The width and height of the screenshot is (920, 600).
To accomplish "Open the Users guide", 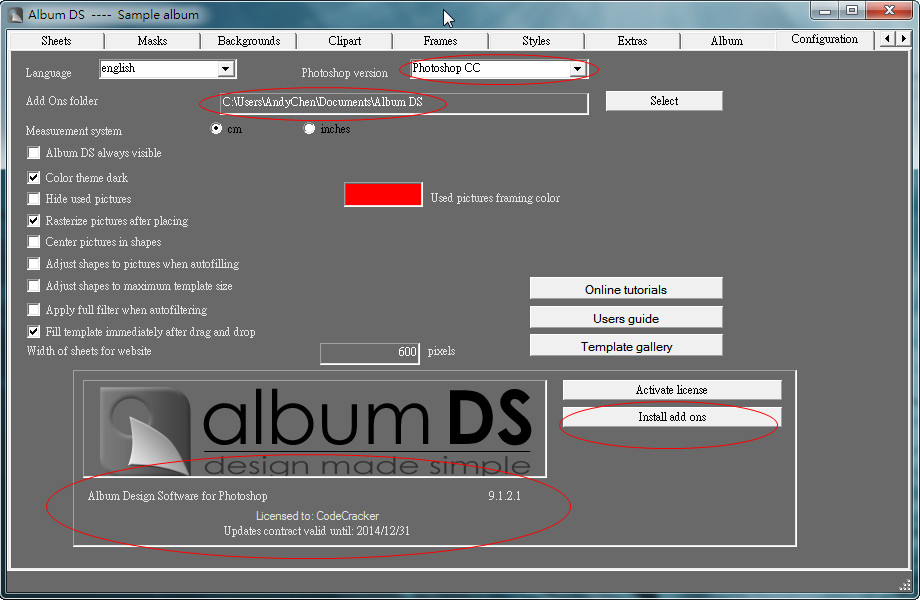I will point(626,318).
